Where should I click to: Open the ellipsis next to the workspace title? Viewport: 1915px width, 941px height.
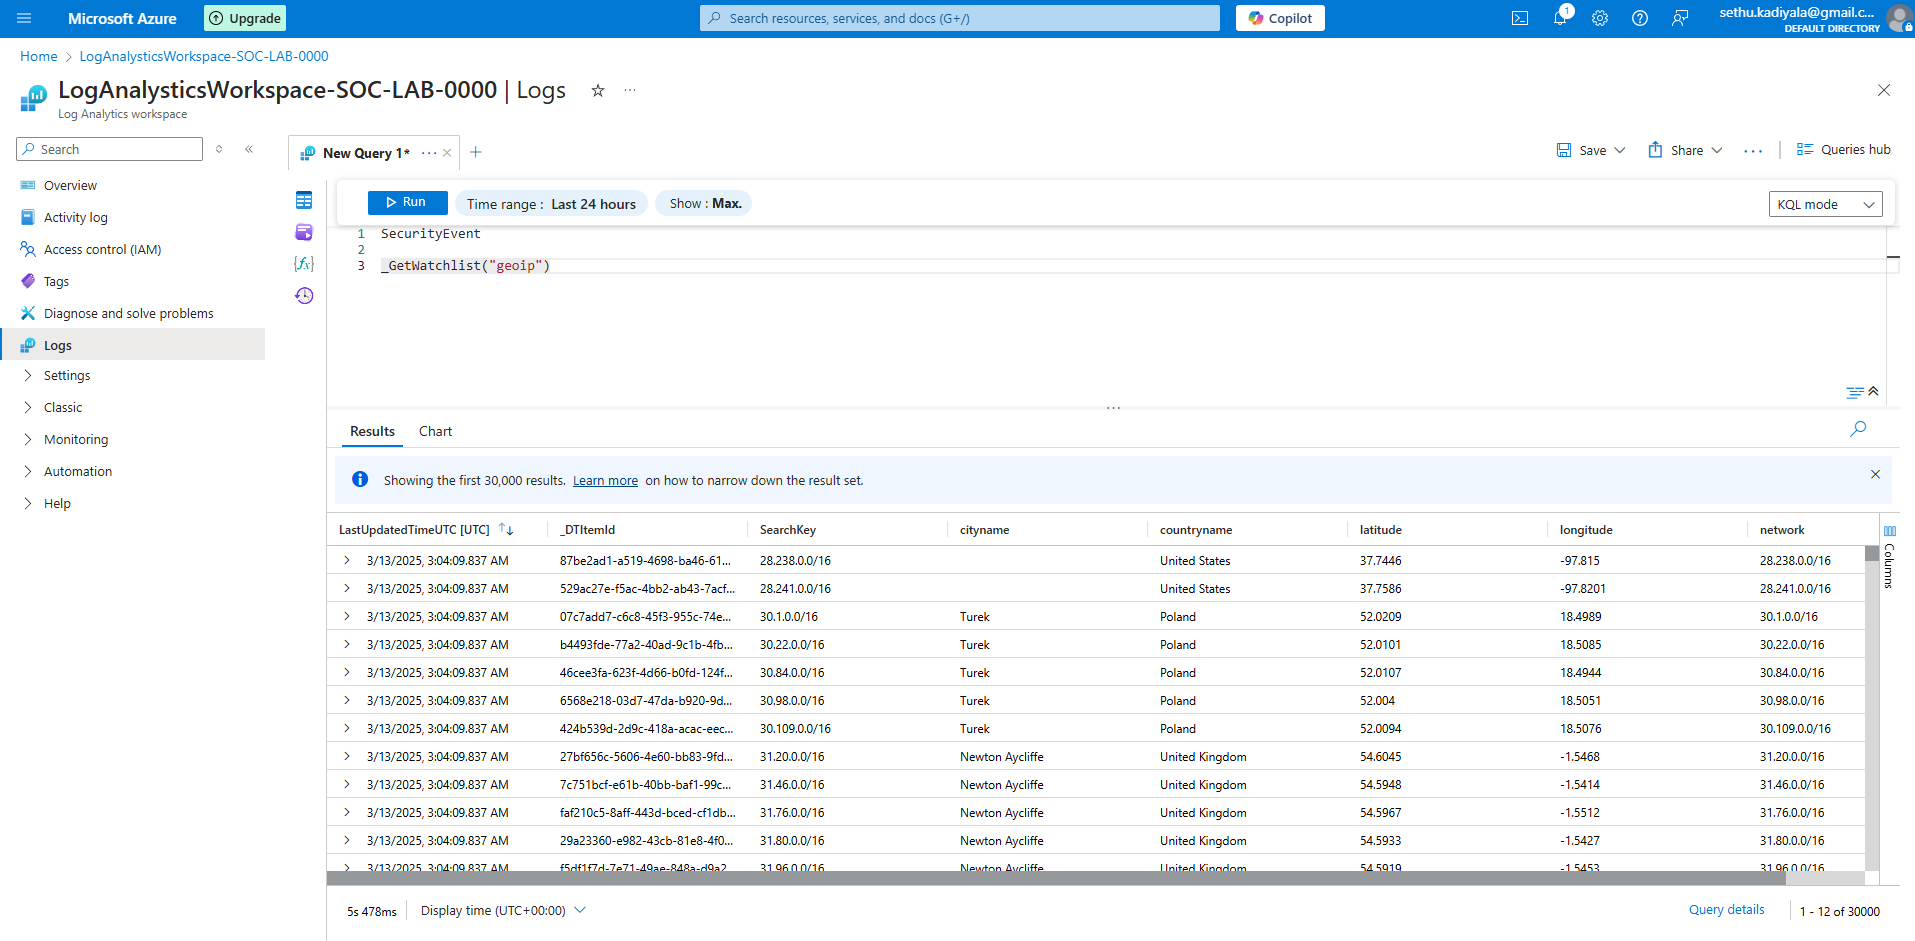pos(630,90)
